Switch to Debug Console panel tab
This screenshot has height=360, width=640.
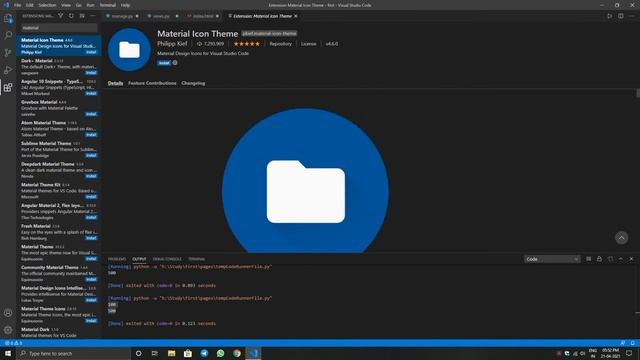167,259
